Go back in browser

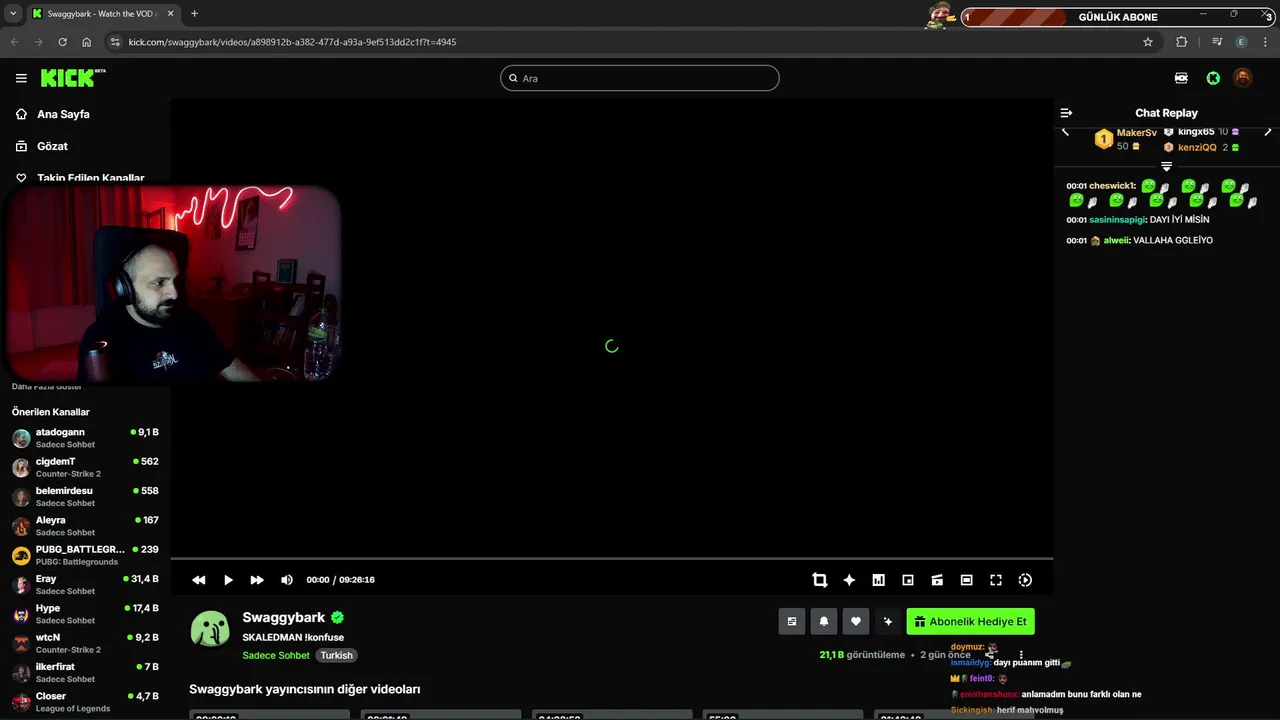click(15, 42)
